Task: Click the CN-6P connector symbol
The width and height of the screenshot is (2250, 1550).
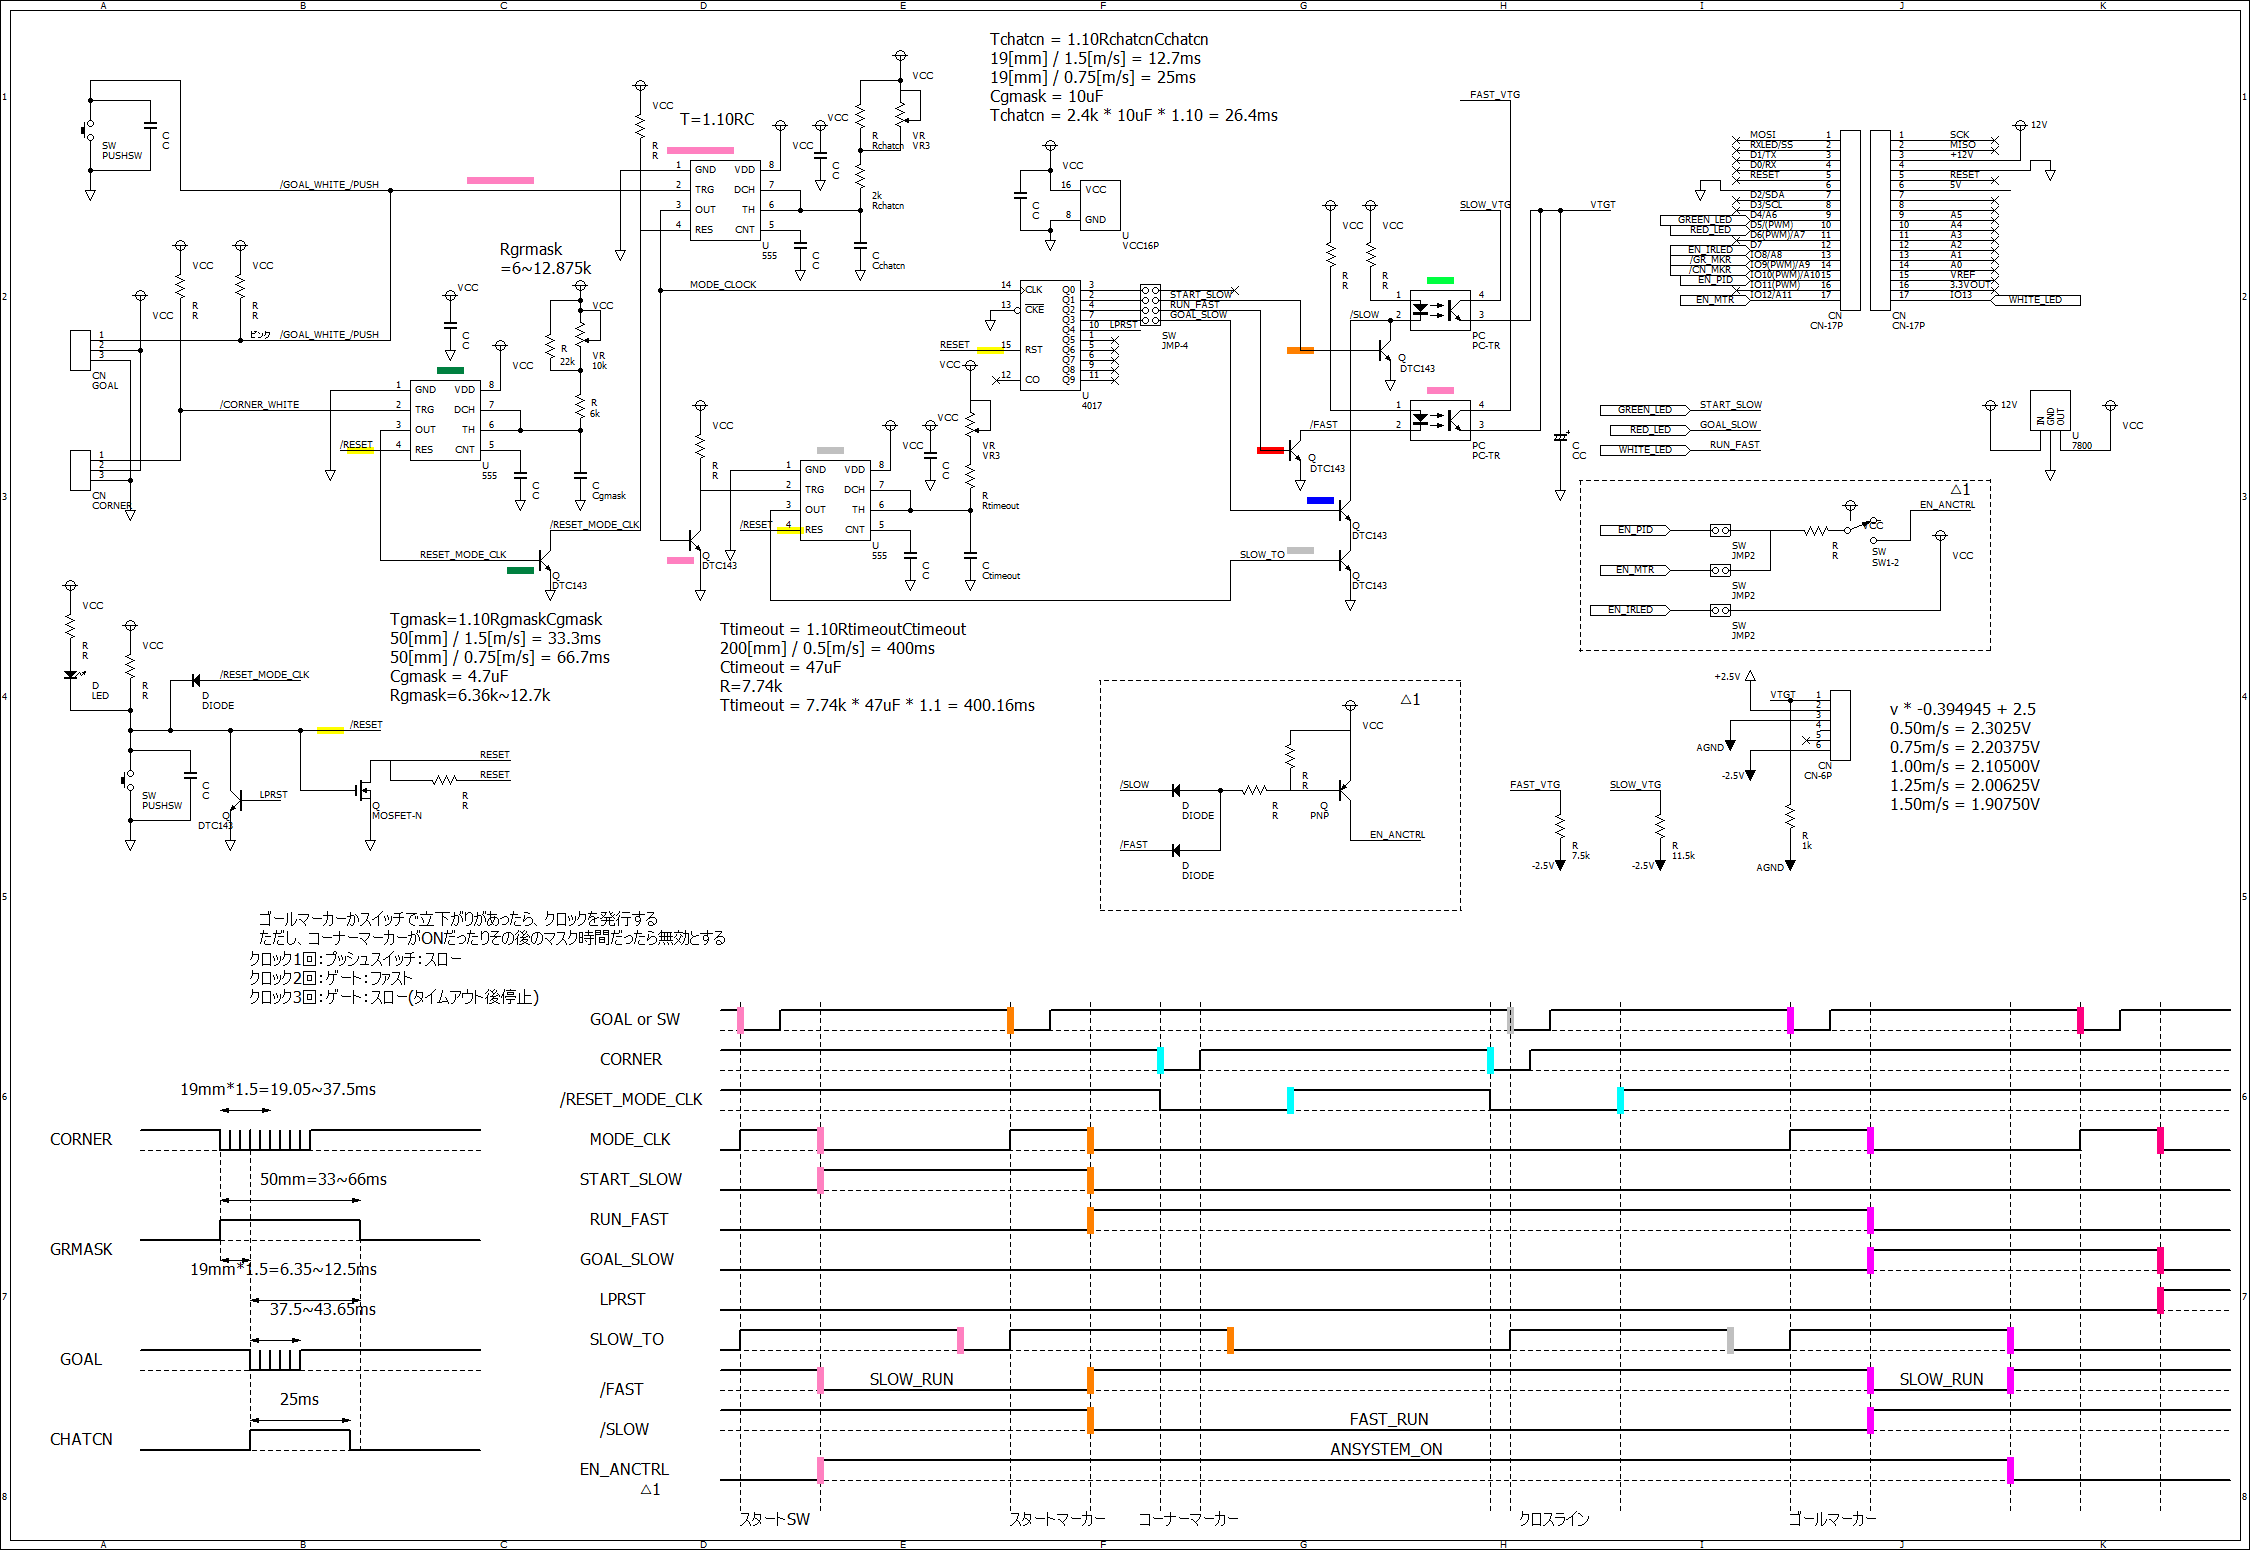Action: 1839,725
